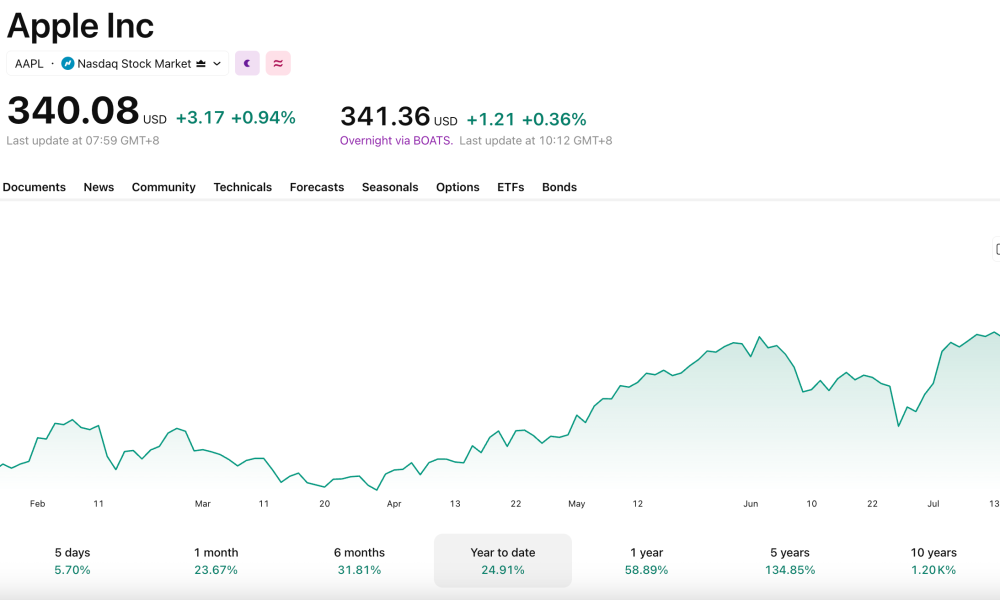
Task: Open the News tab
Action: (x=99, y=187)
